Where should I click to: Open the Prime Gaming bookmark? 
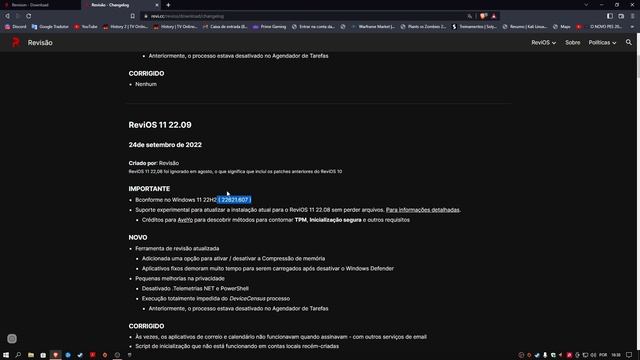269,27
